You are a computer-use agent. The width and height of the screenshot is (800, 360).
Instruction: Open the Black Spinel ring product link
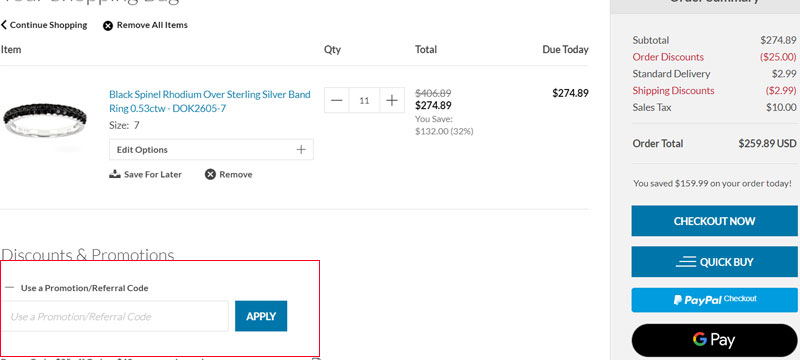pos(210,101)
